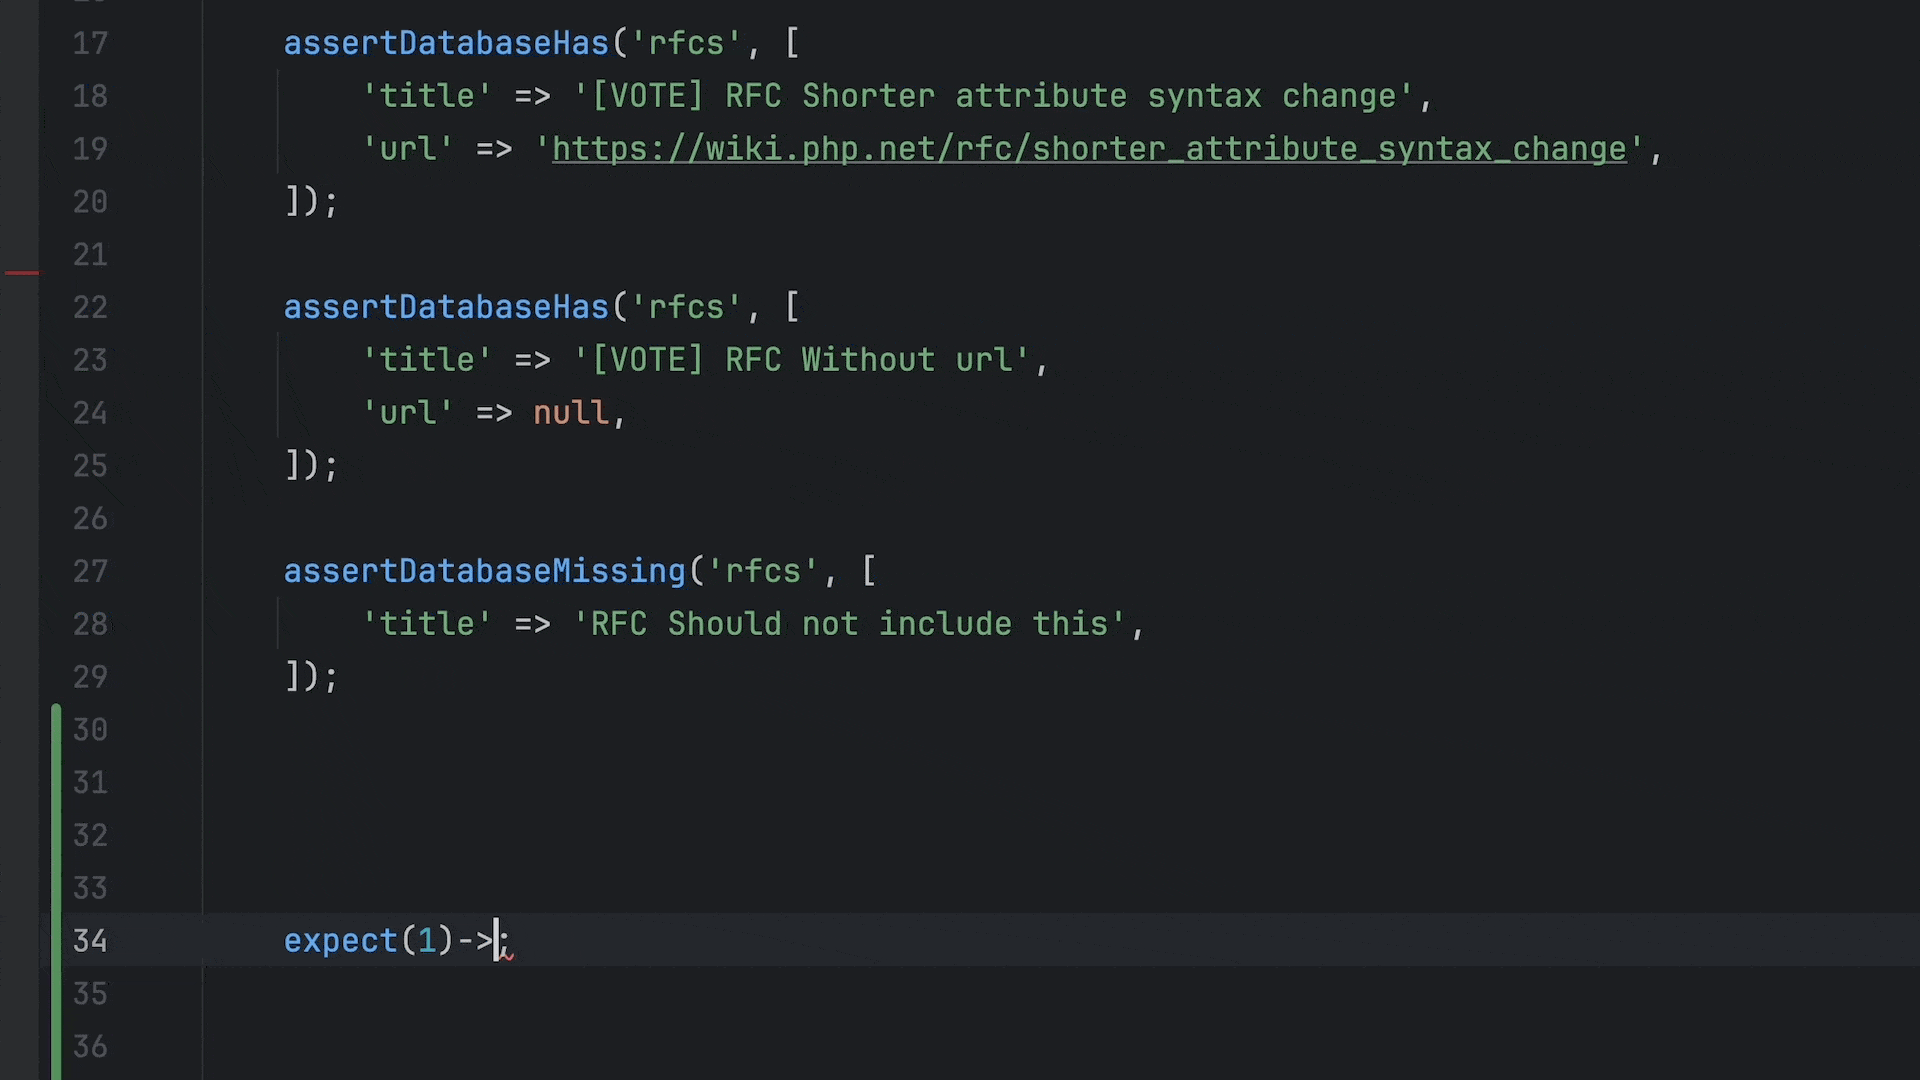Click the first assertDatabaseHas call on line 17

(446, 44)
